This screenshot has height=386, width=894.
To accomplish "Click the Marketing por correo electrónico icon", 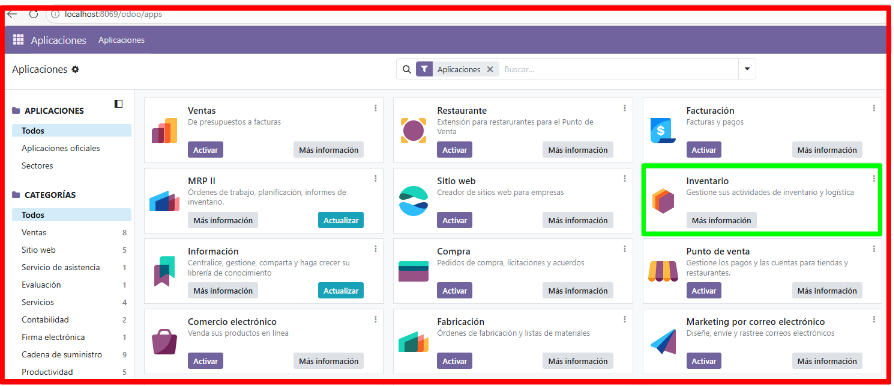I will tap(663, 342).
